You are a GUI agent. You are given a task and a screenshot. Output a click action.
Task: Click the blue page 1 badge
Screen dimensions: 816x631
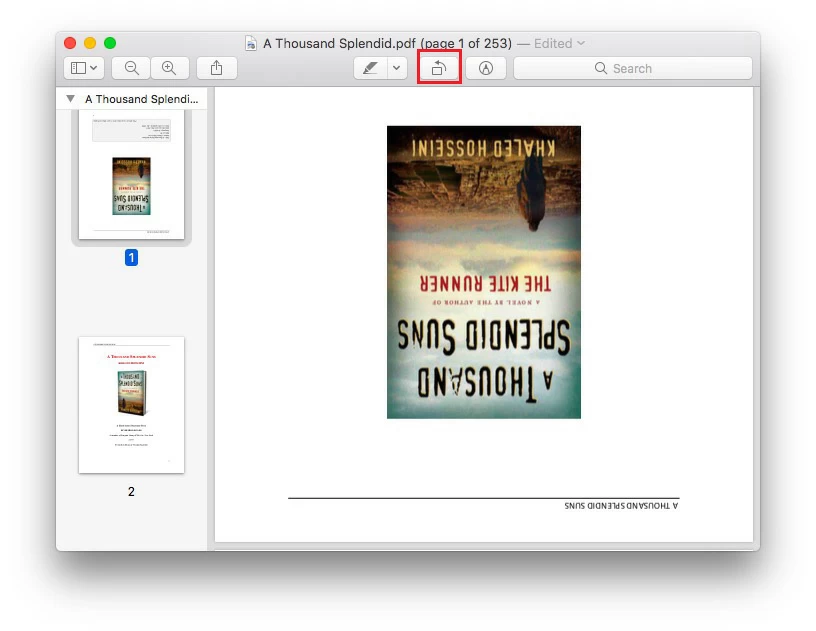point(131,257)
